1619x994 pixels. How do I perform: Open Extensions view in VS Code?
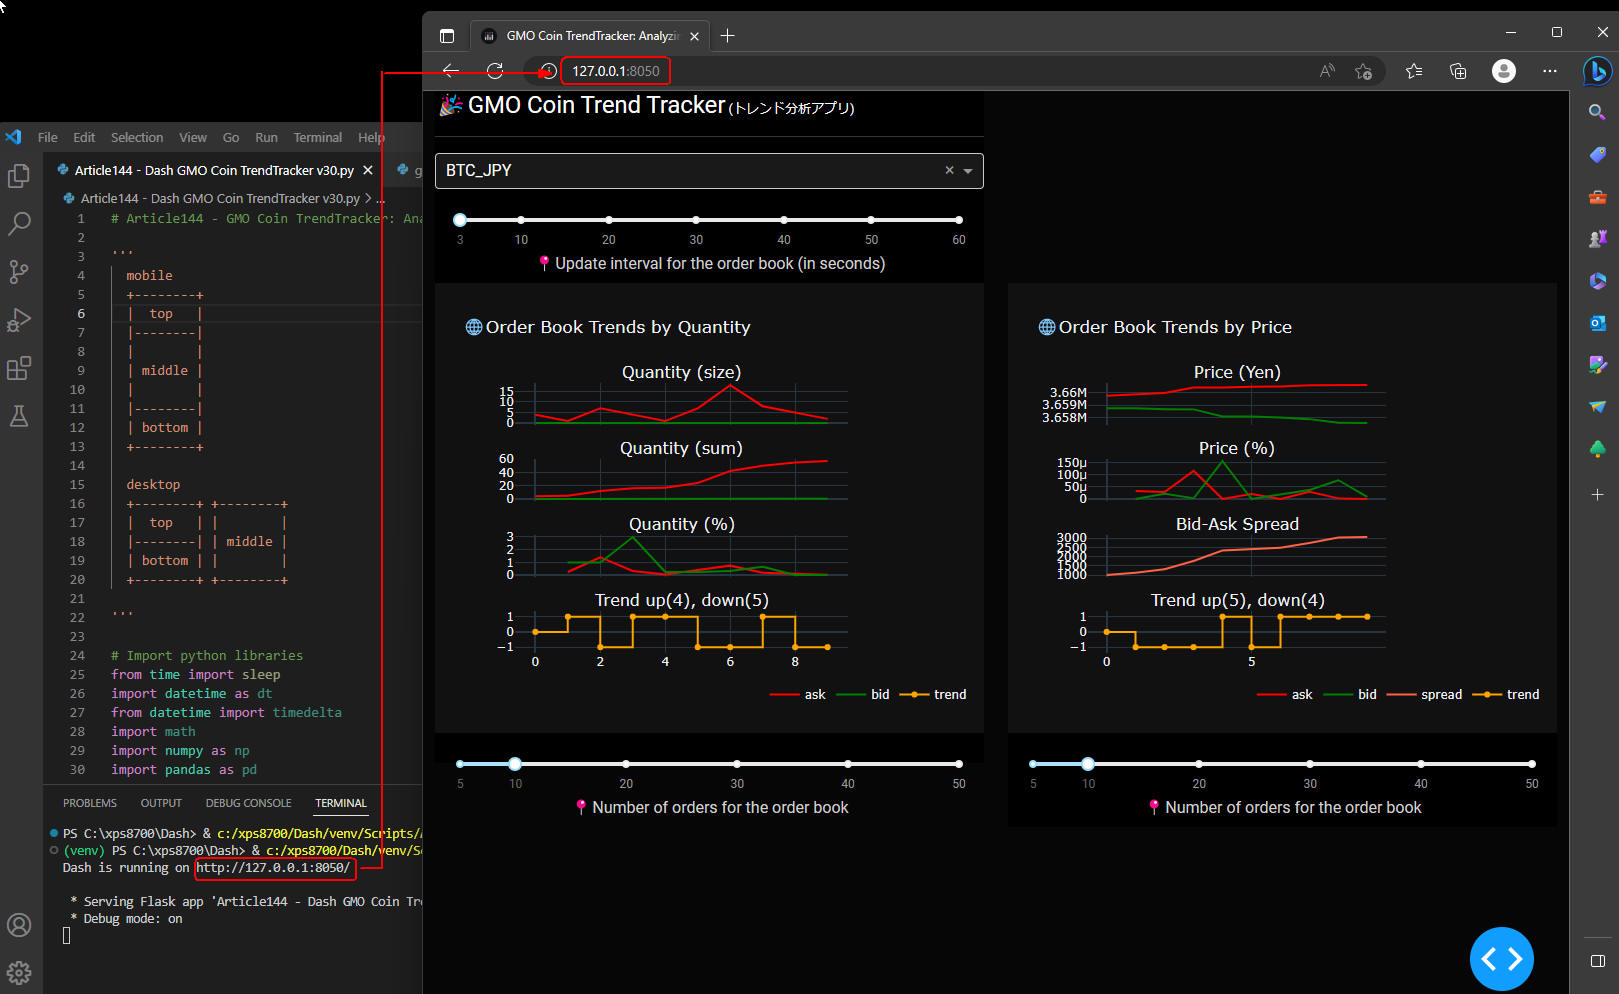click(19, 368)
